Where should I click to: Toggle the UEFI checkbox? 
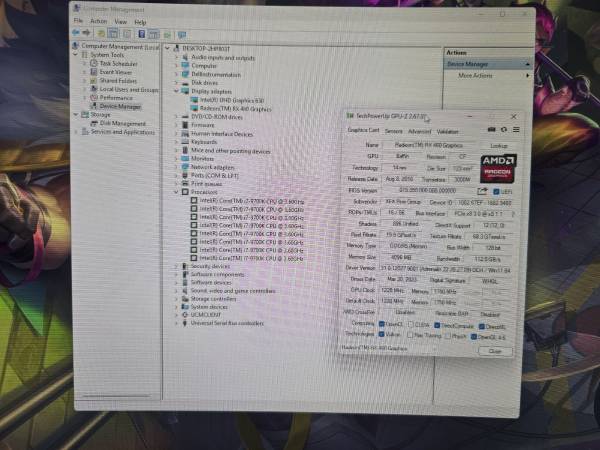point(497,190)
